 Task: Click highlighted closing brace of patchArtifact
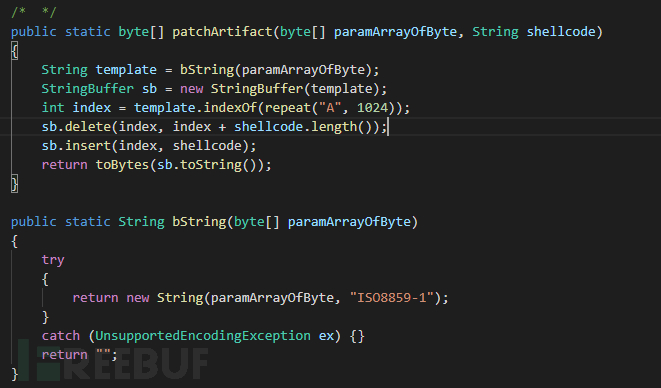tap(14, 184)
